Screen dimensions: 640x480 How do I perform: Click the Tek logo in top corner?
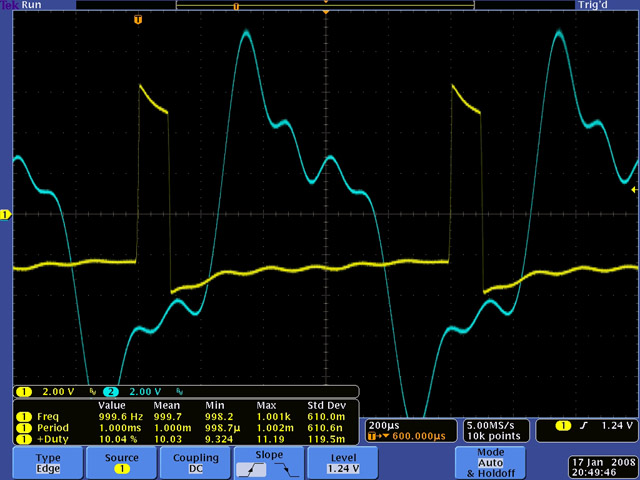point(7,6)
